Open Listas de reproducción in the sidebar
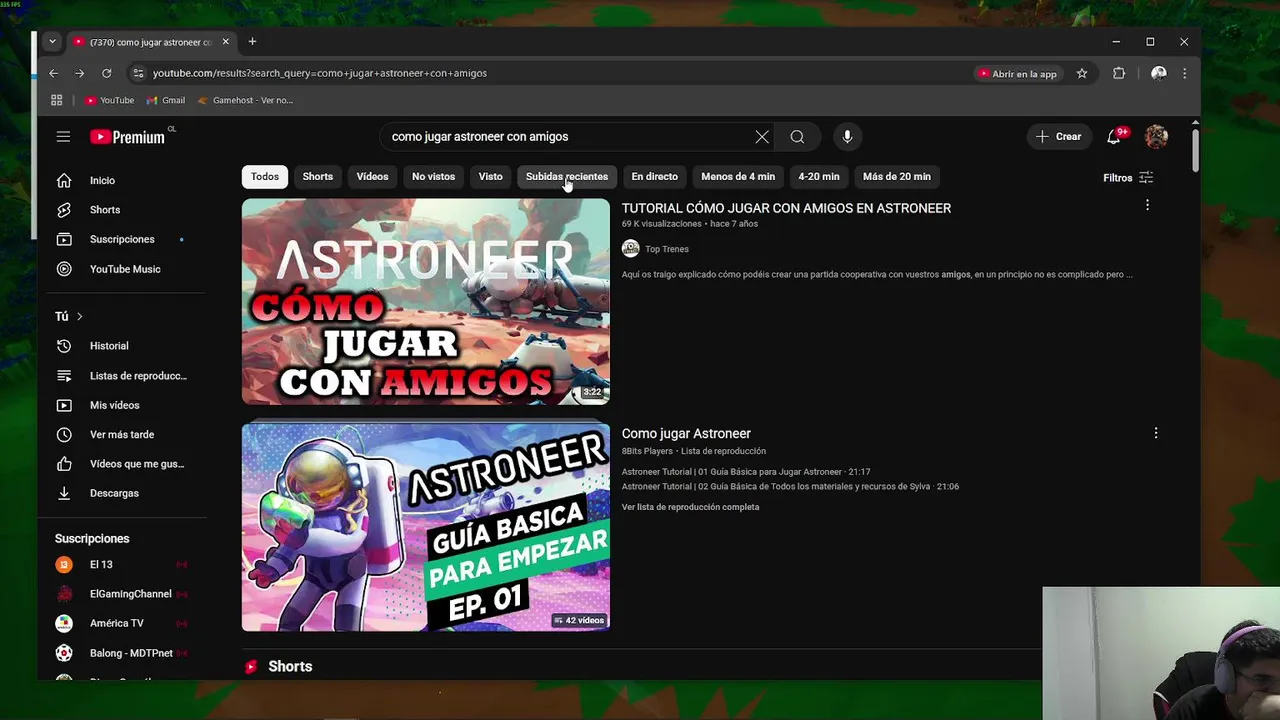 (x=137, y=376)
